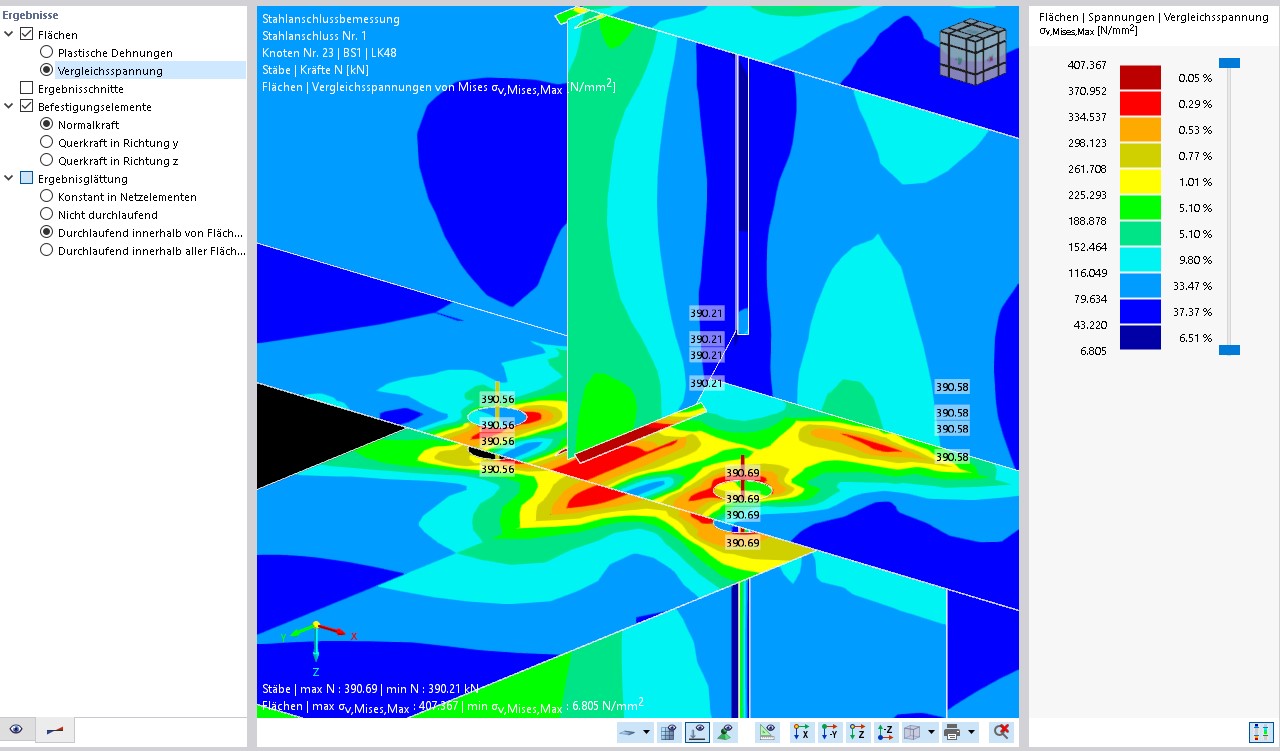Click the Befestigungselemente tree label
1280x751 pixels.
point(95,107)
